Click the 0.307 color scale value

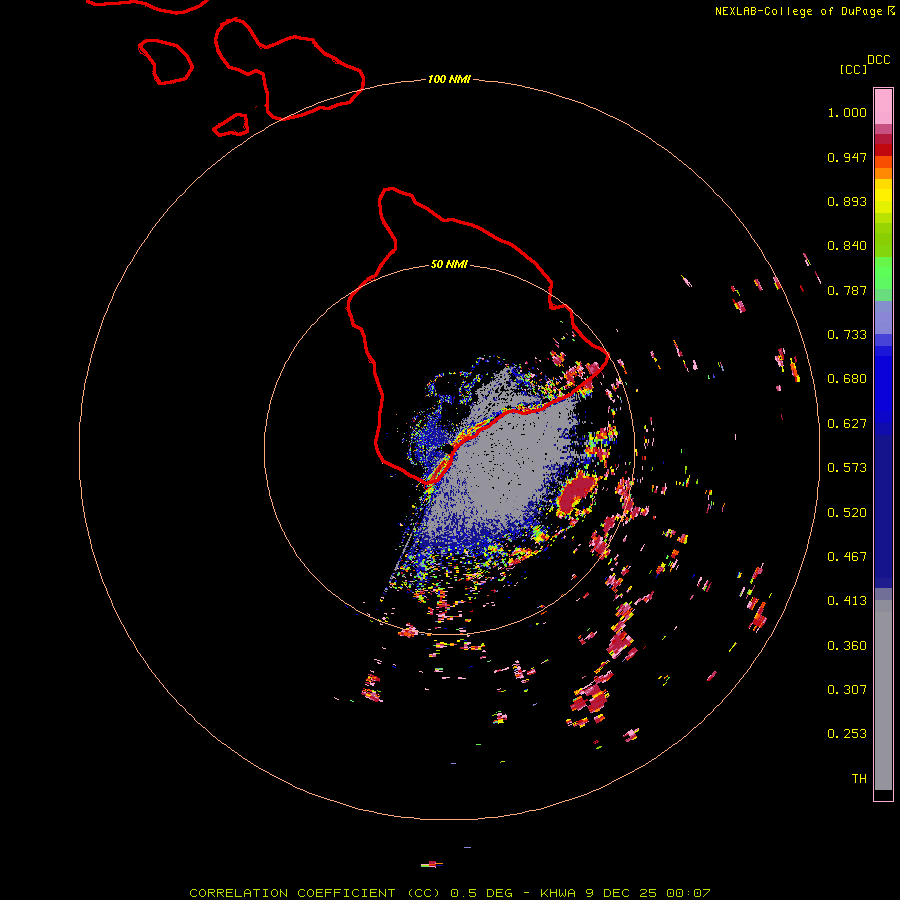[847, 690]
